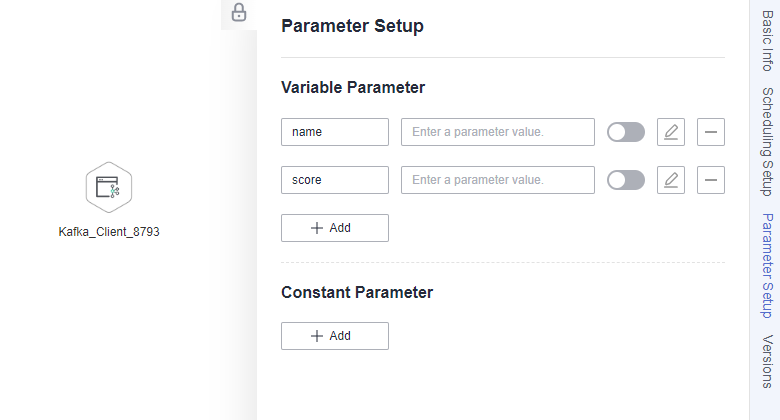The width and height of the screenshot is (780, 420).
Task: Select the Kafka_Client_8793 node icon
Action: 108,188
